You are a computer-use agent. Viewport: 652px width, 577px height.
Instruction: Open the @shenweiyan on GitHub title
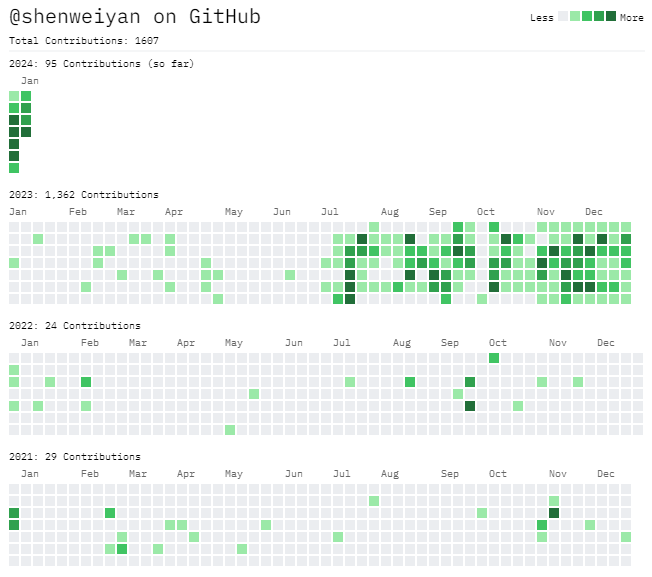click(x=136, y=17)
